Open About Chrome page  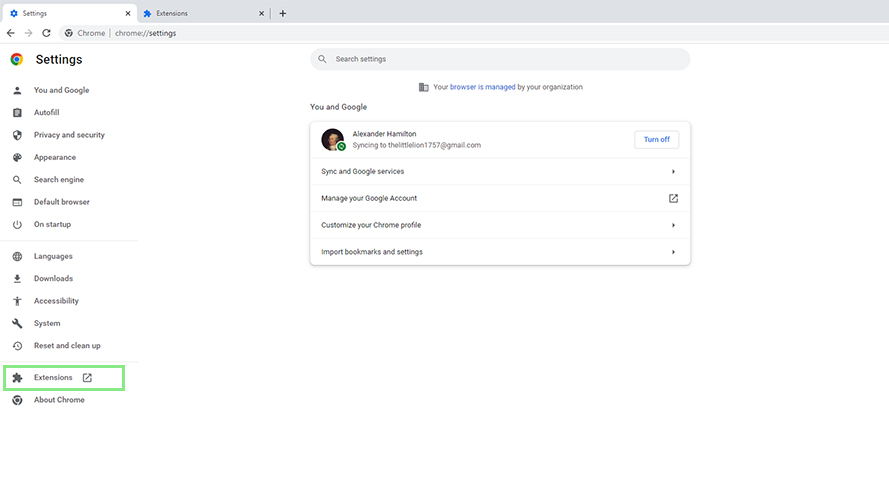tap(59, 400)
